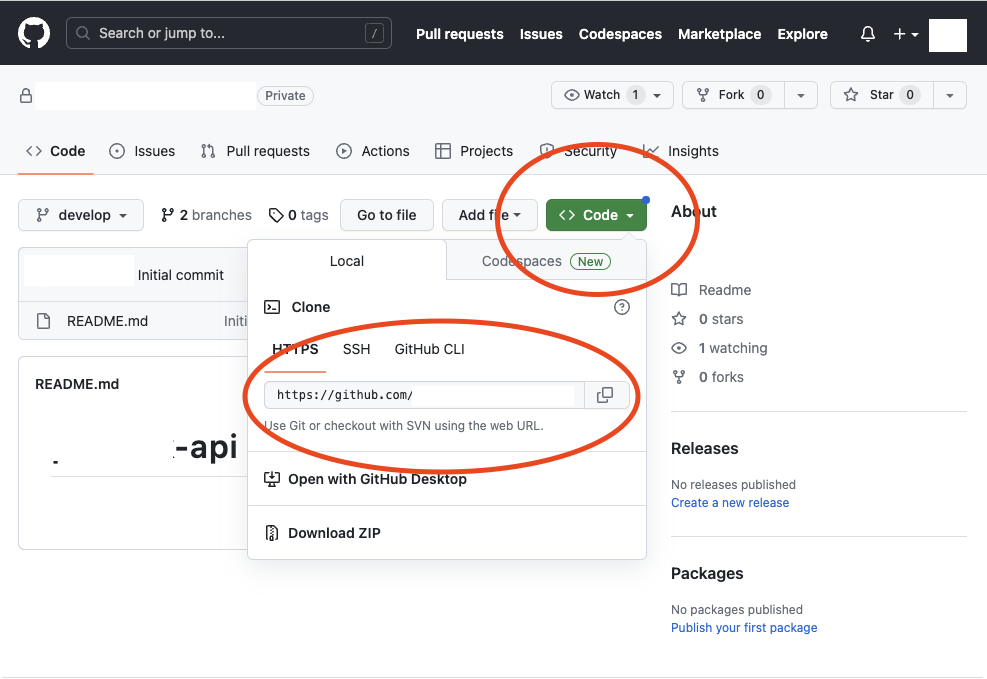View the 0 tags link
The image size is (987, 679).
(x=298, y=215)
